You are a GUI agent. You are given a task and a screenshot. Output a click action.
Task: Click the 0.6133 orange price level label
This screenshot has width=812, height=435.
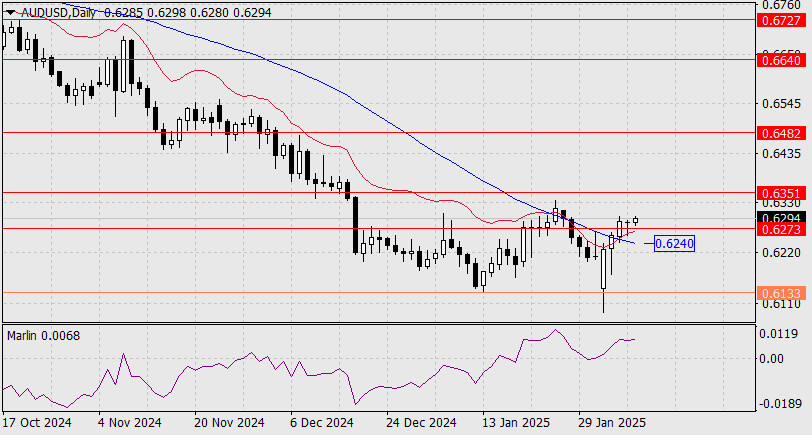tap(781, 294)
